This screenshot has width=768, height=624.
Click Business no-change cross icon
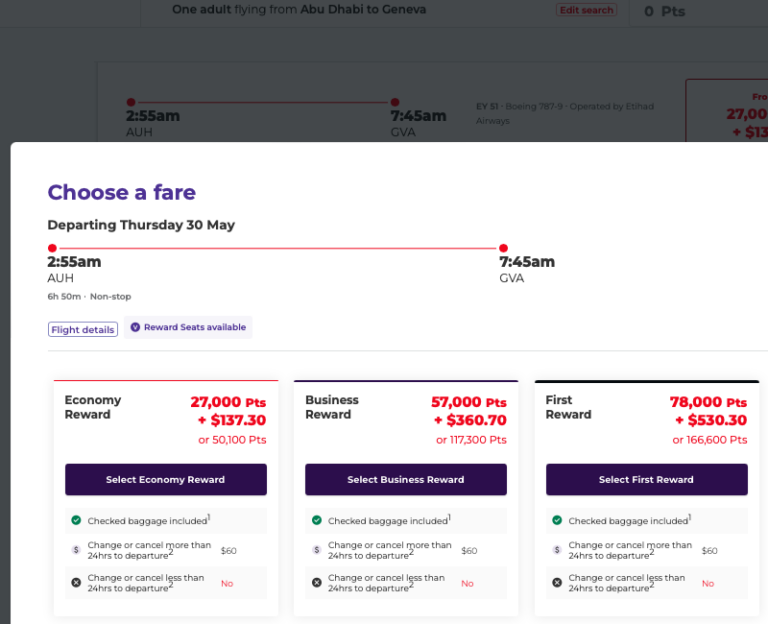[x=317, y=582]
